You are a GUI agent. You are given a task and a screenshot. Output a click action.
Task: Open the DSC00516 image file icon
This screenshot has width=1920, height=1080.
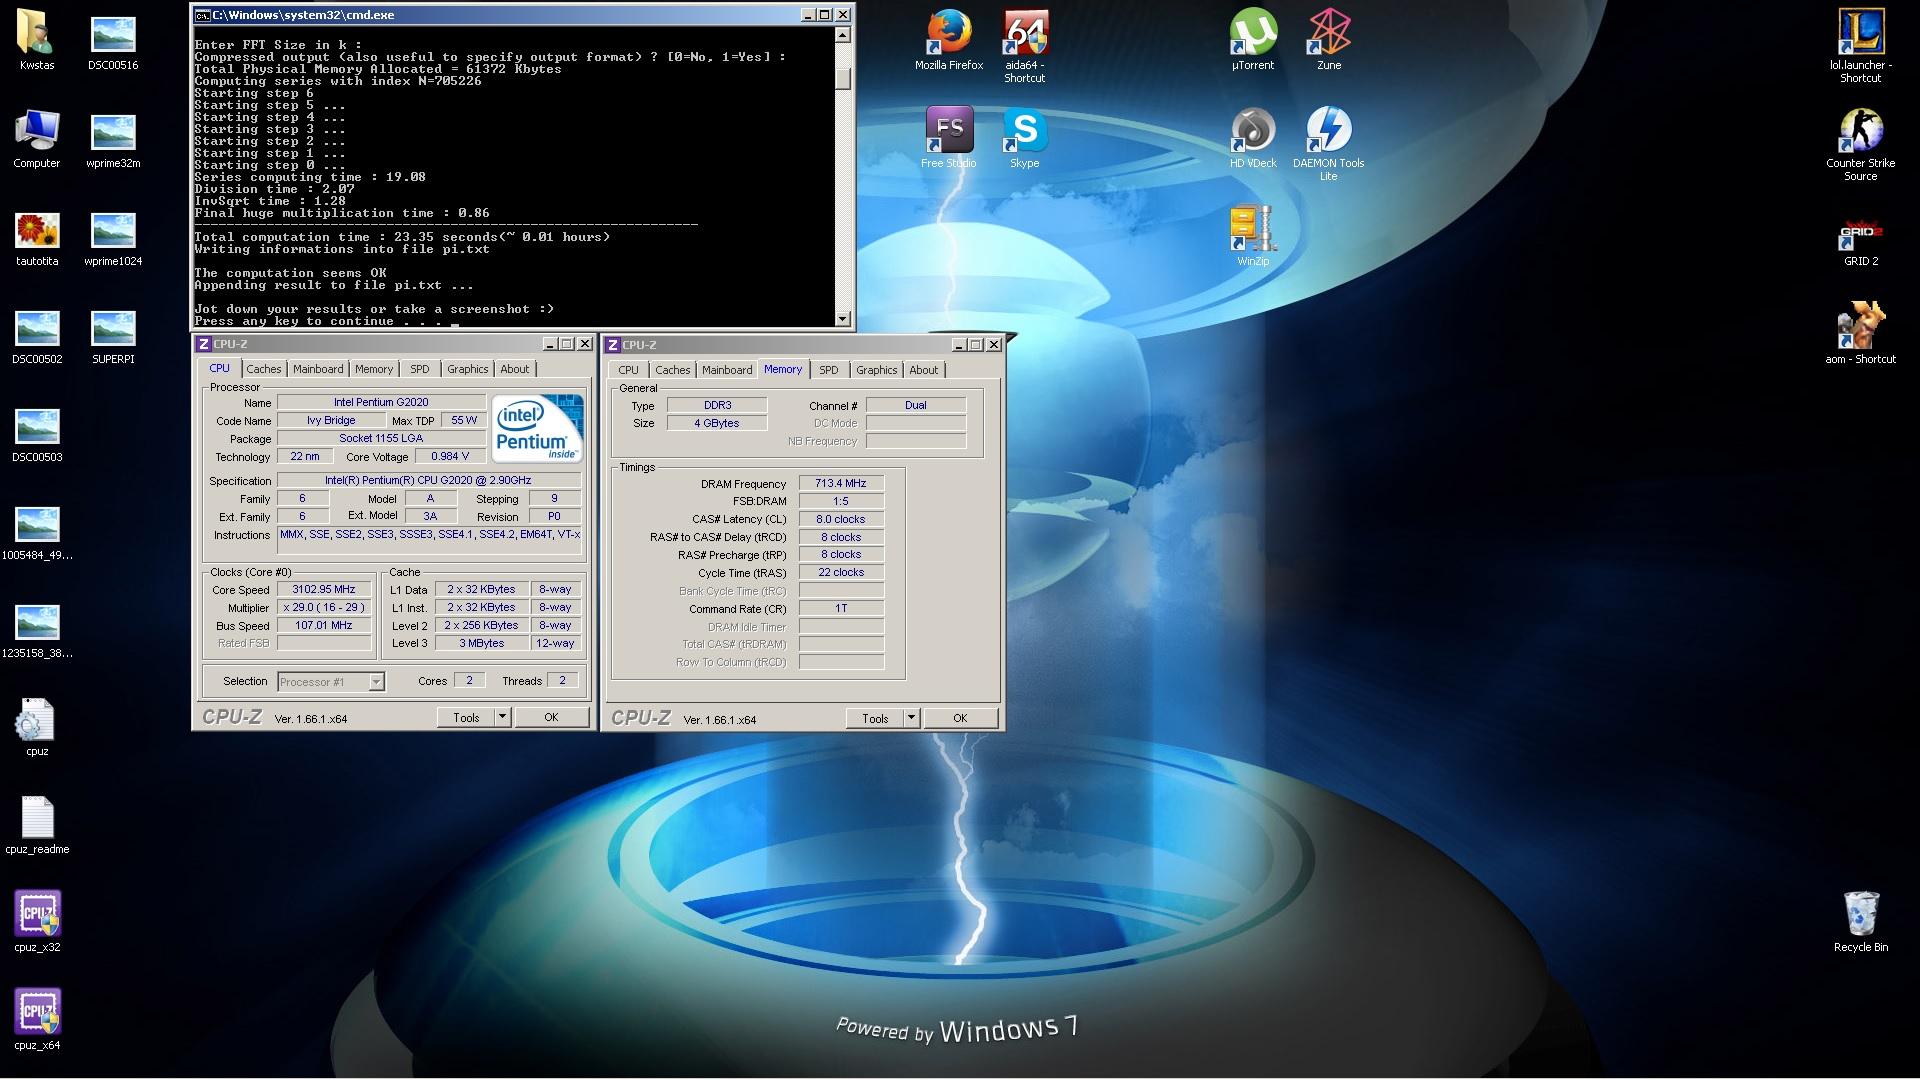point(113,40)
